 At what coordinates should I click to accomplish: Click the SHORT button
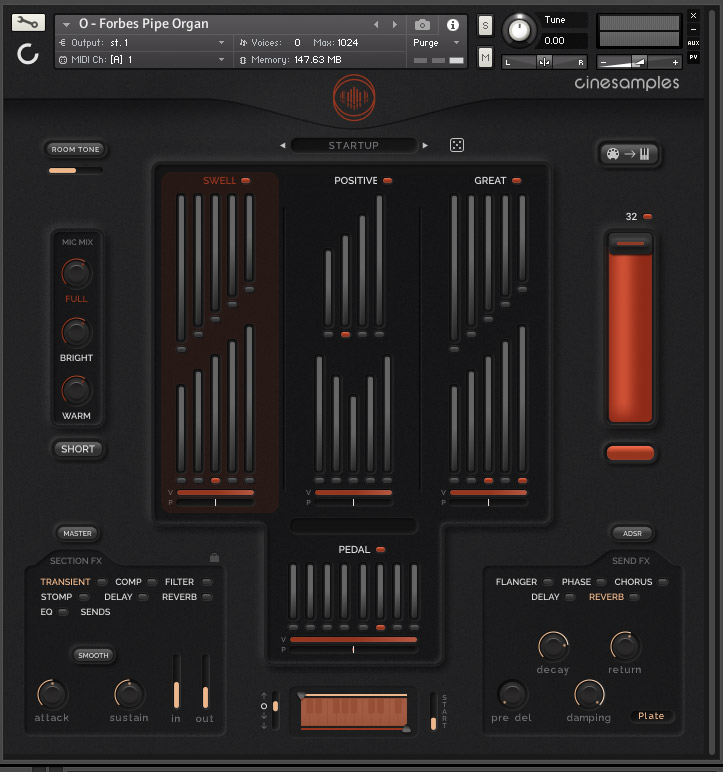(x=78, y=449)
